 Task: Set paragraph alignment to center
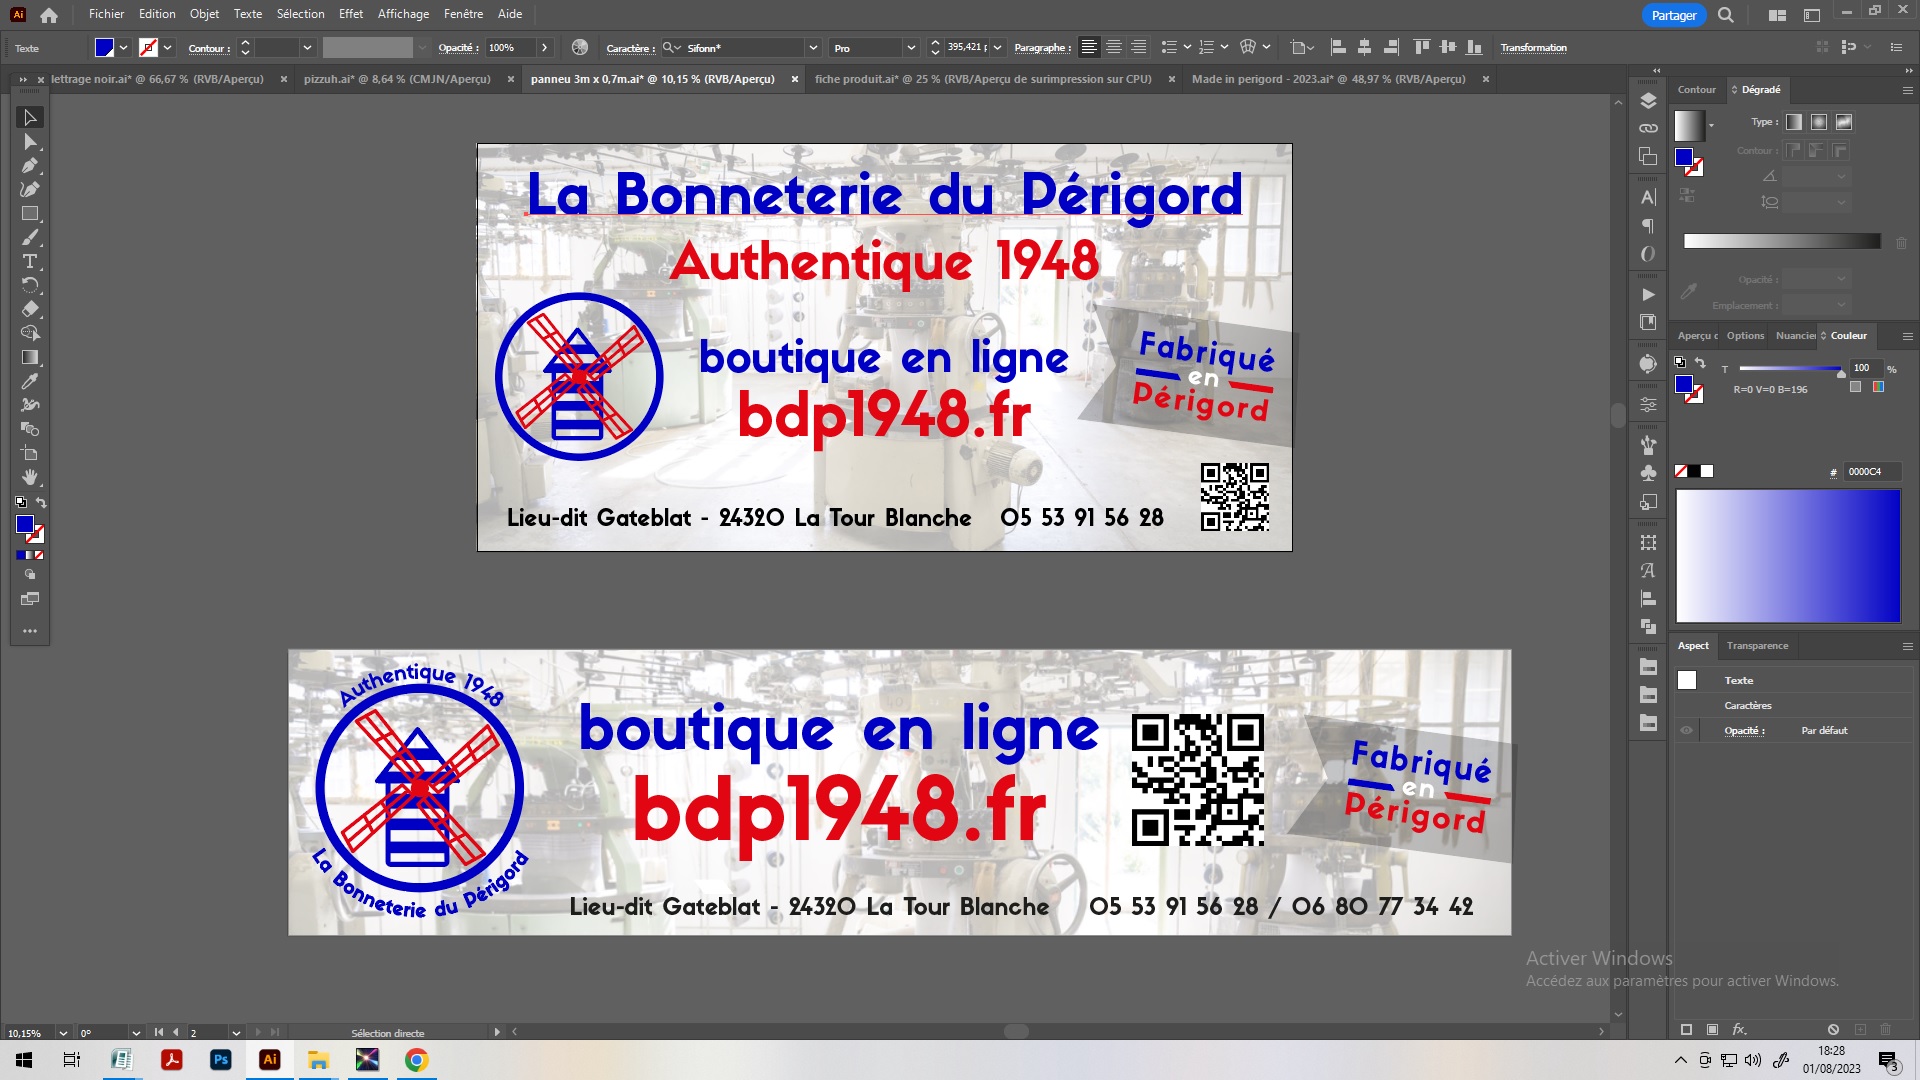[x=1113, y=47]
